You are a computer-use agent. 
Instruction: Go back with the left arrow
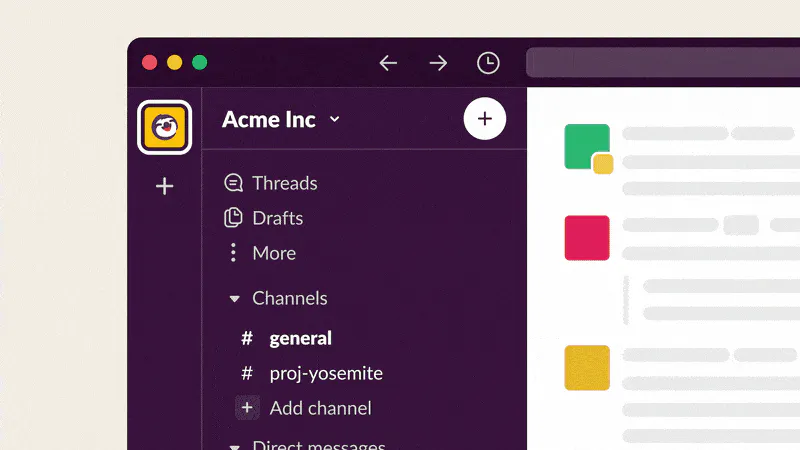click(388, 63)
